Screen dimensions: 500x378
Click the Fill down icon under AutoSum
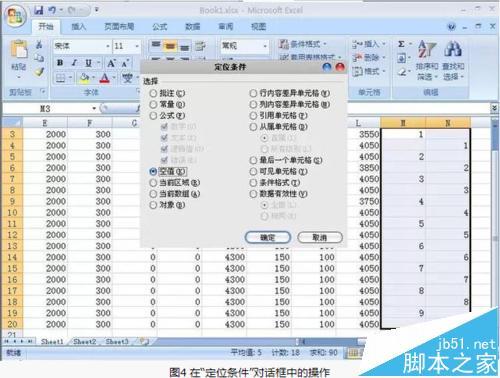pos(401,59)
